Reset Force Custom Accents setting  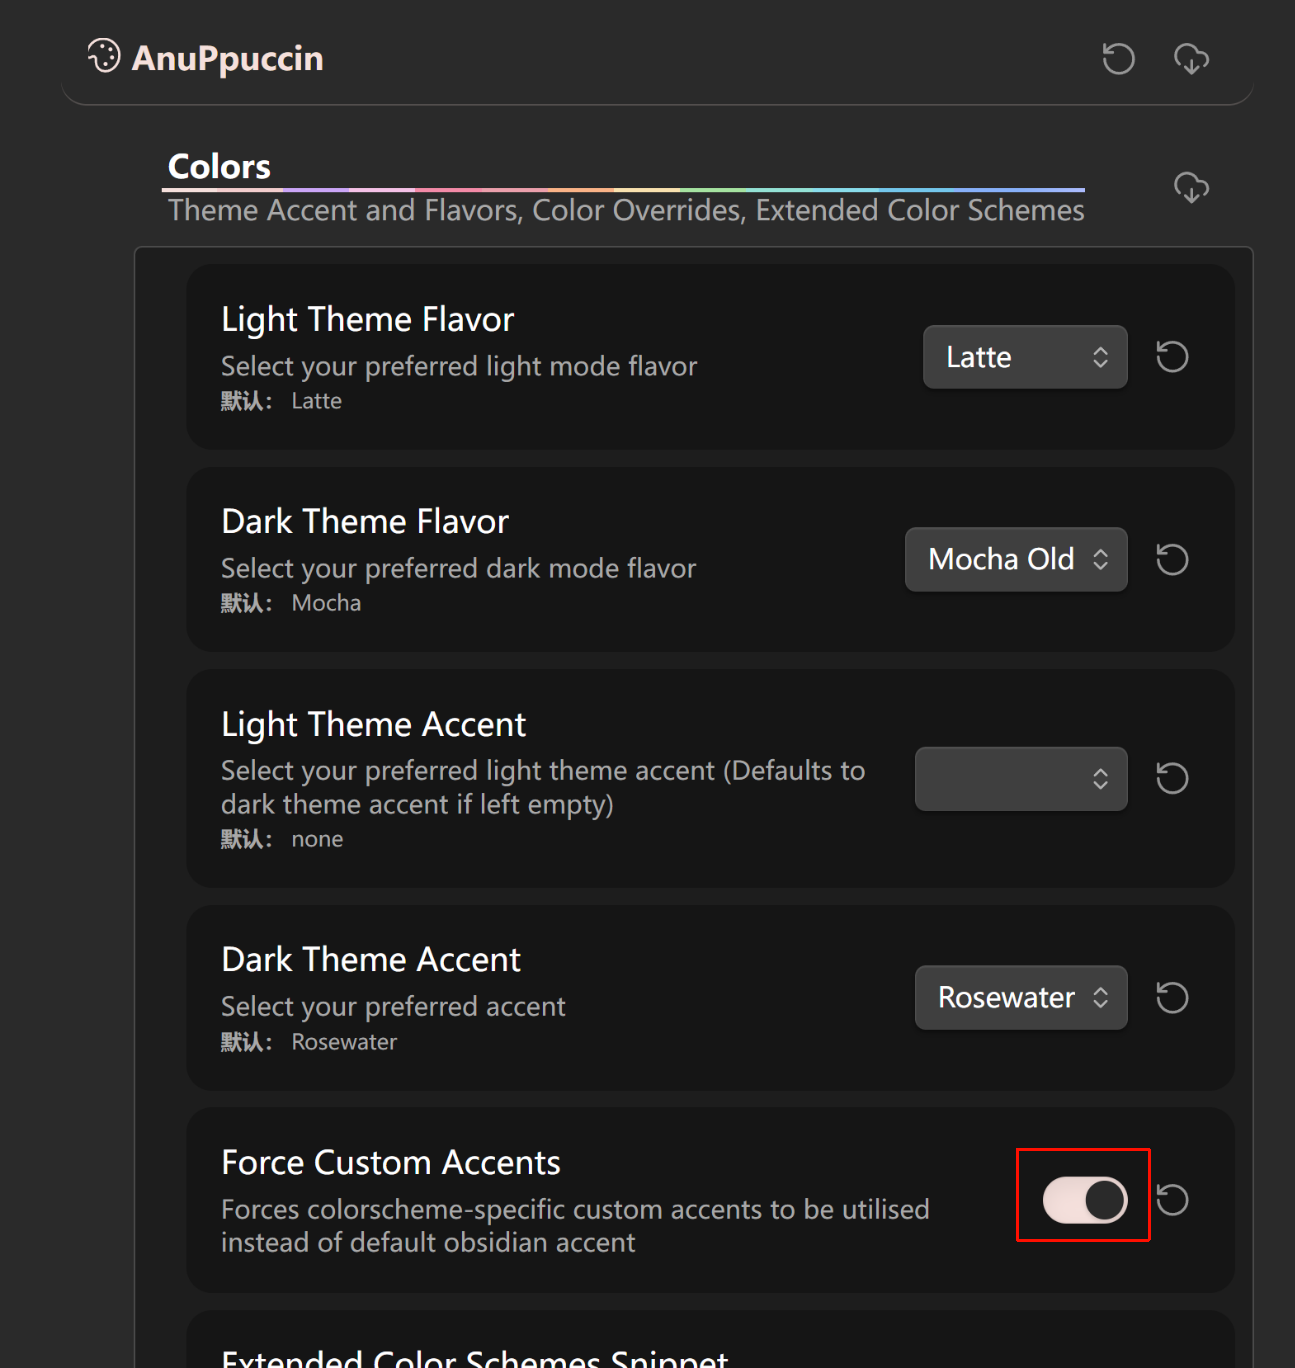click(x=1173, y=1199)
